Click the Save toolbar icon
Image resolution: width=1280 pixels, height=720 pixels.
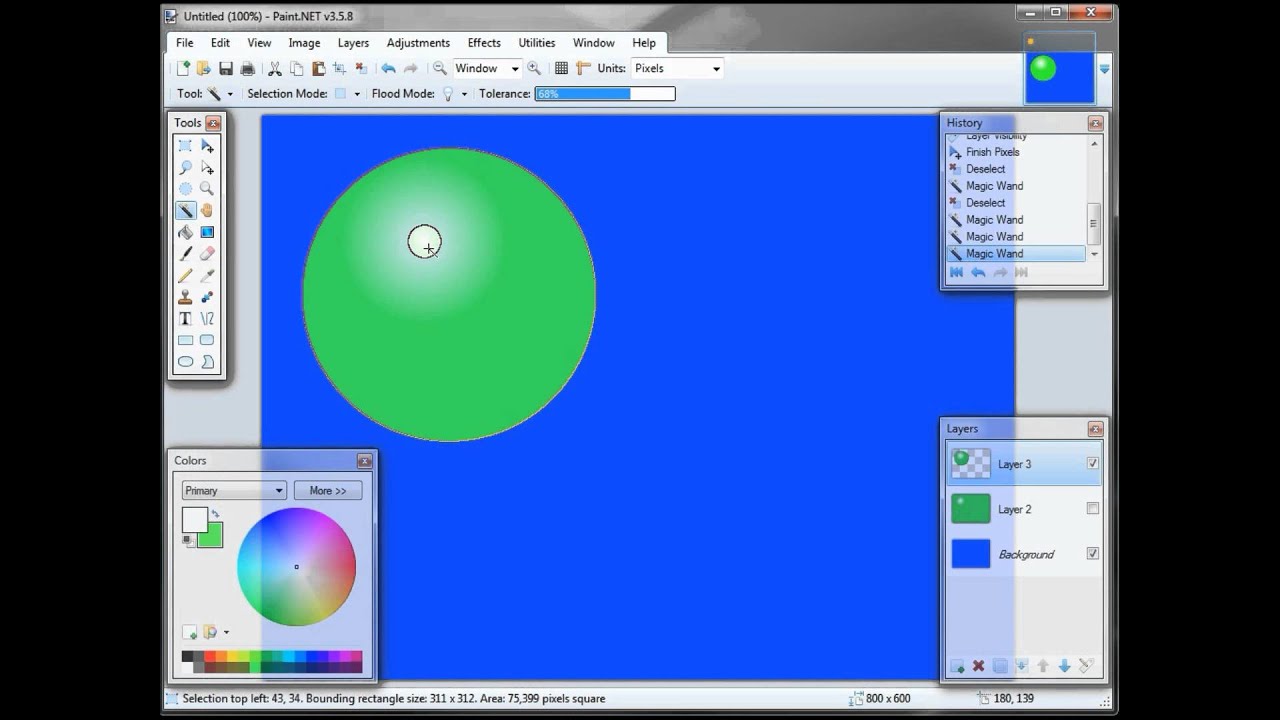[x=226, y=68]
